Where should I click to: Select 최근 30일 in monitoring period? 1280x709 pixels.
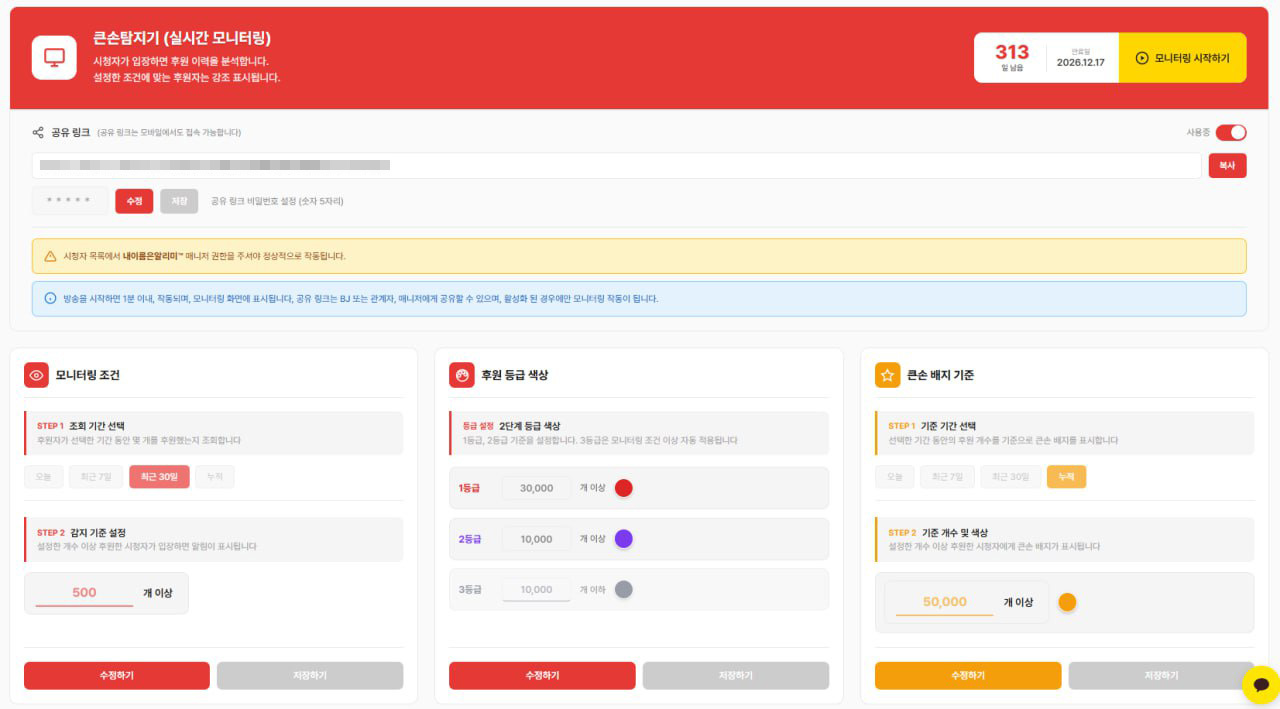pyautogui.click(x=159, y=477)
